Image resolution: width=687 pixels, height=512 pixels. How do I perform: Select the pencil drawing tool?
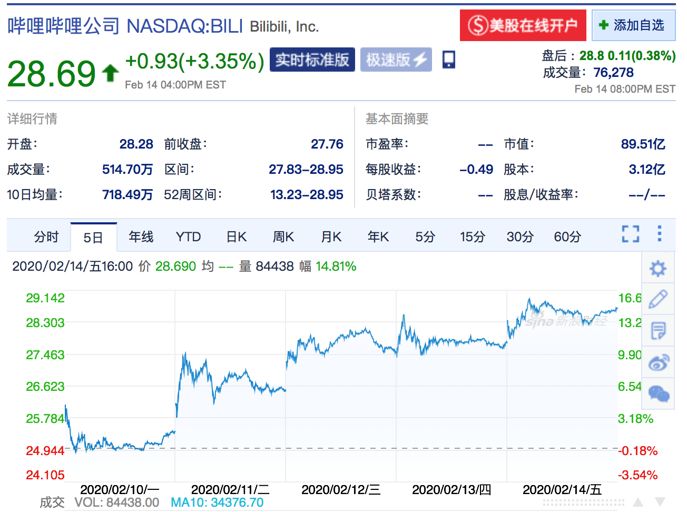pos(658,299)
